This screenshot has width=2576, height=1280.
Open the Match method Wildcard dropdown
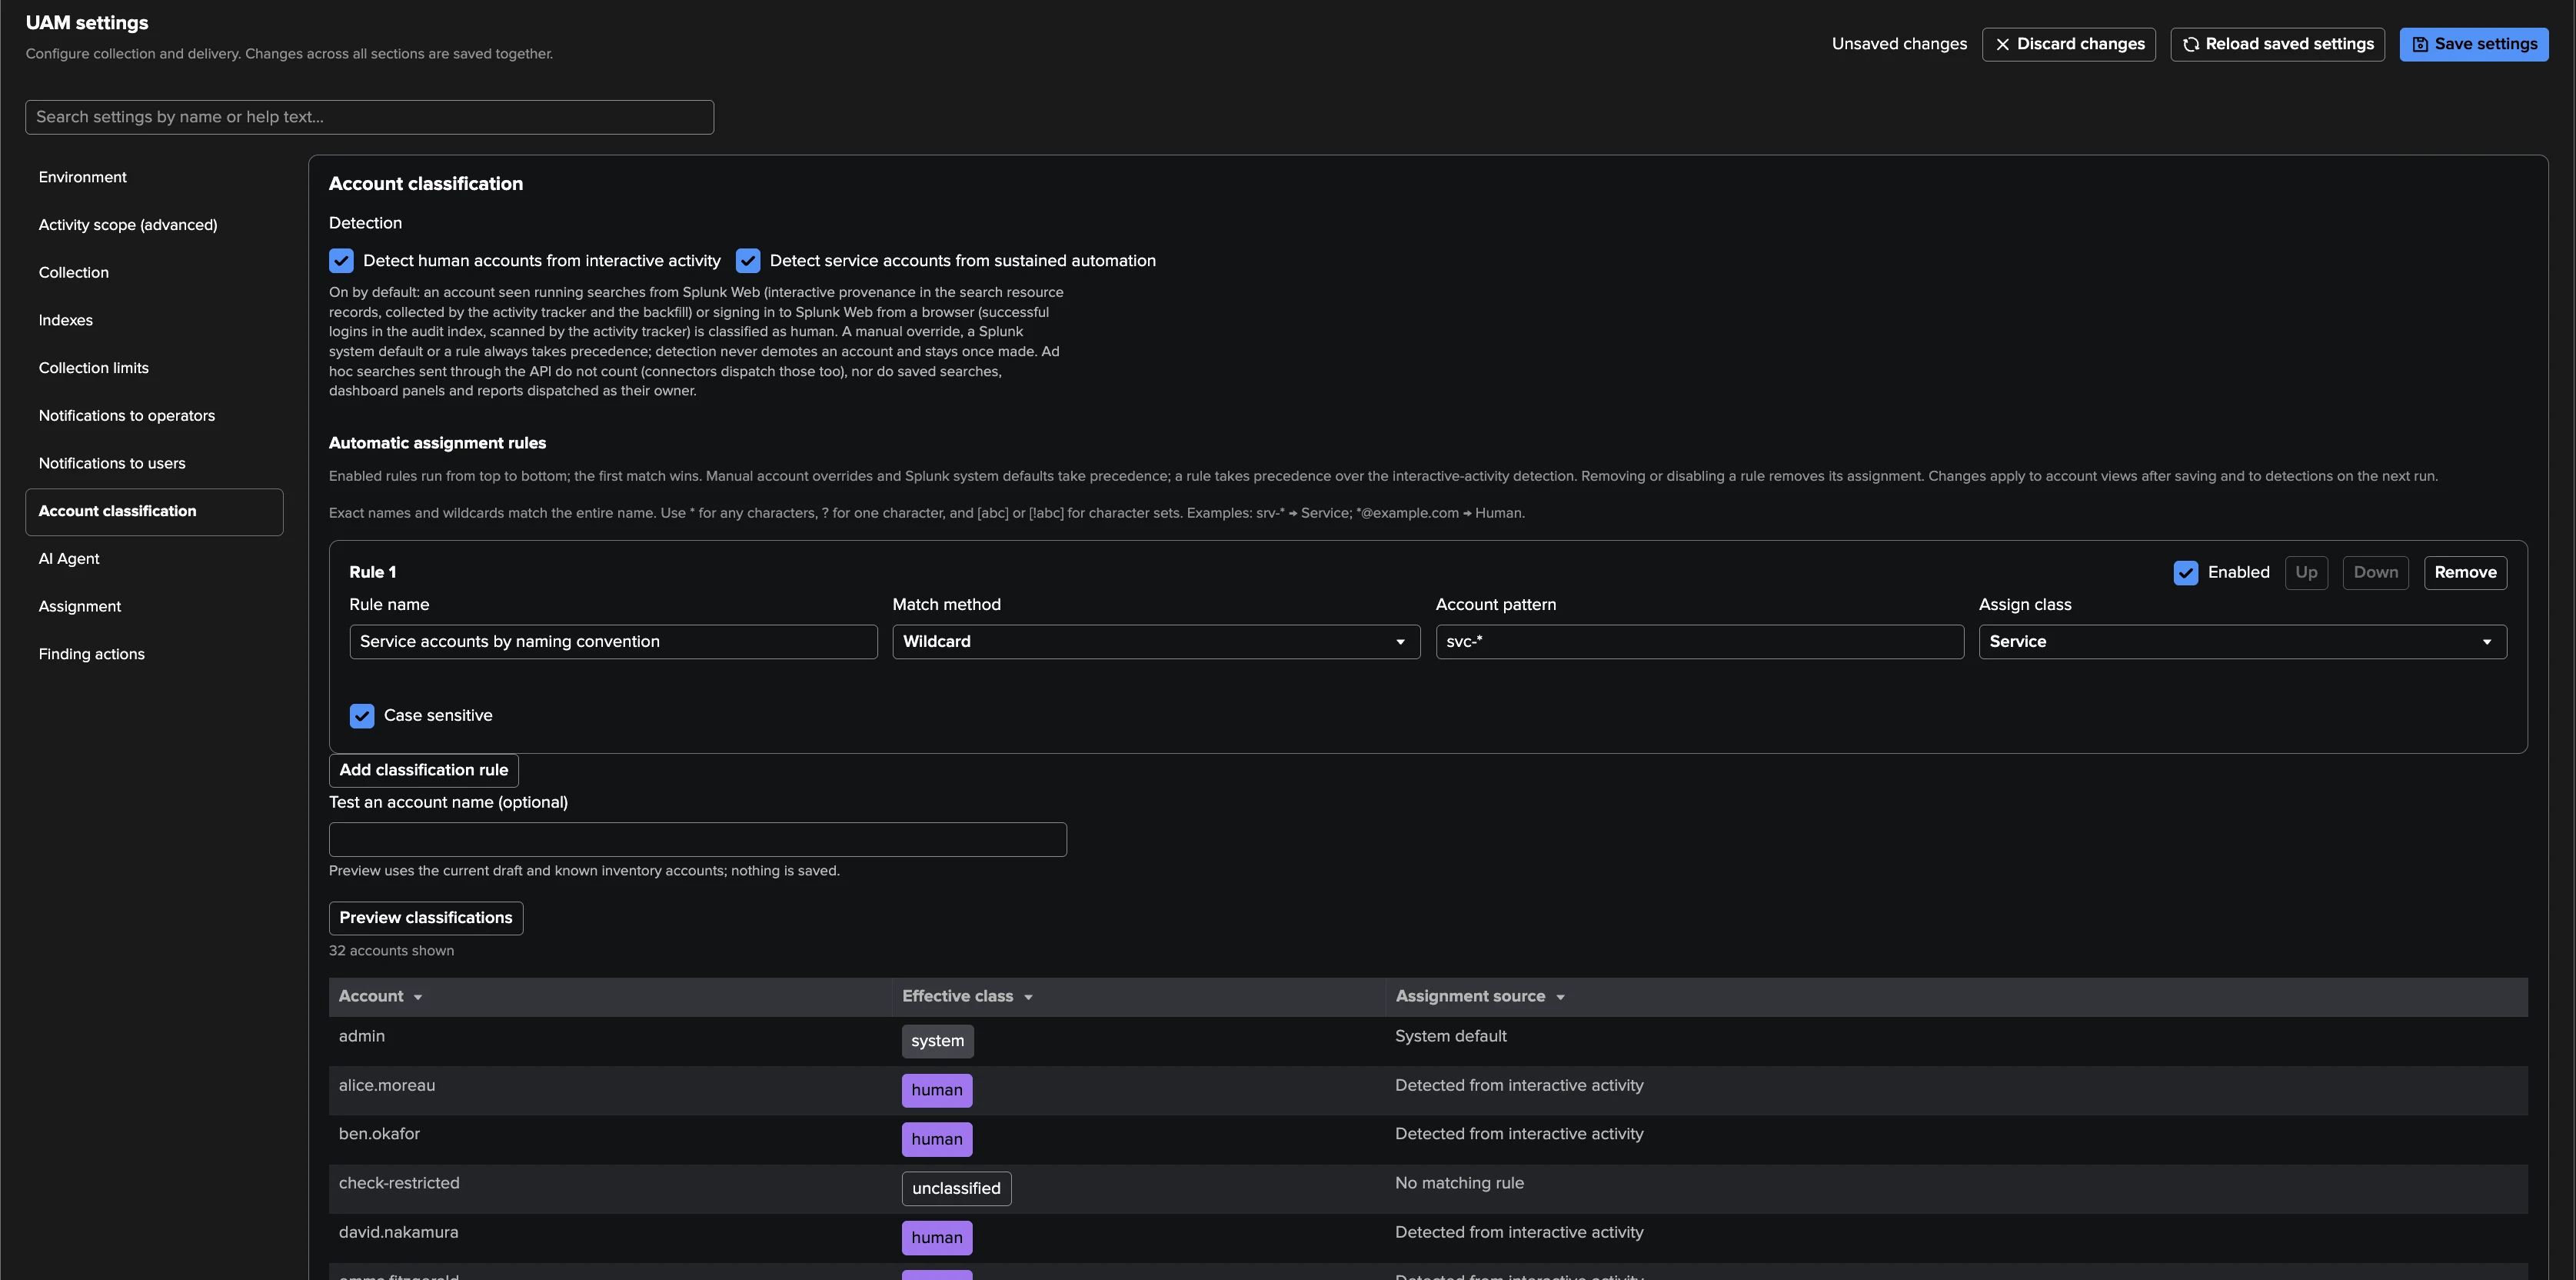(1156, 642)
